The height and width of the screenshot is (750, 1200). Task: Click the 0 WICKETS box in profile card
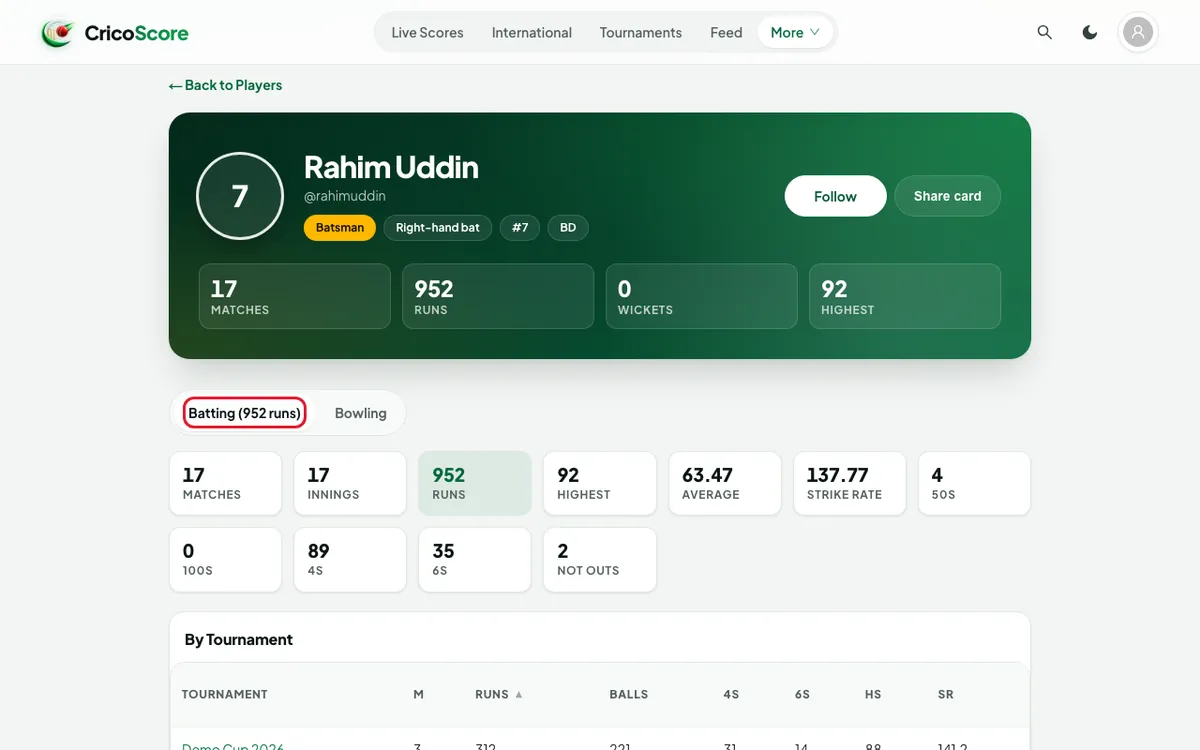[x=701, y=296]
